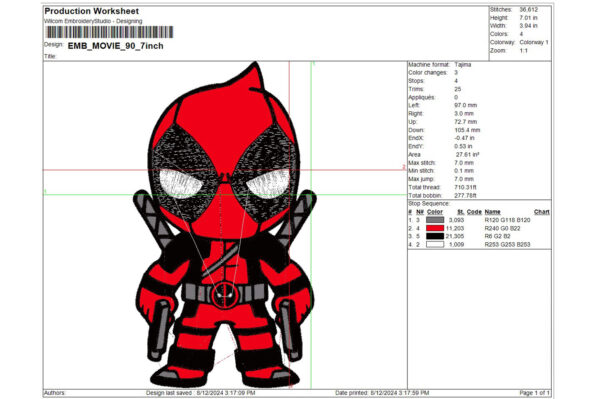Click the 'Authors:' label in the footer
Viewport: 600px width, 399px height.
click(x=55, y=393)
